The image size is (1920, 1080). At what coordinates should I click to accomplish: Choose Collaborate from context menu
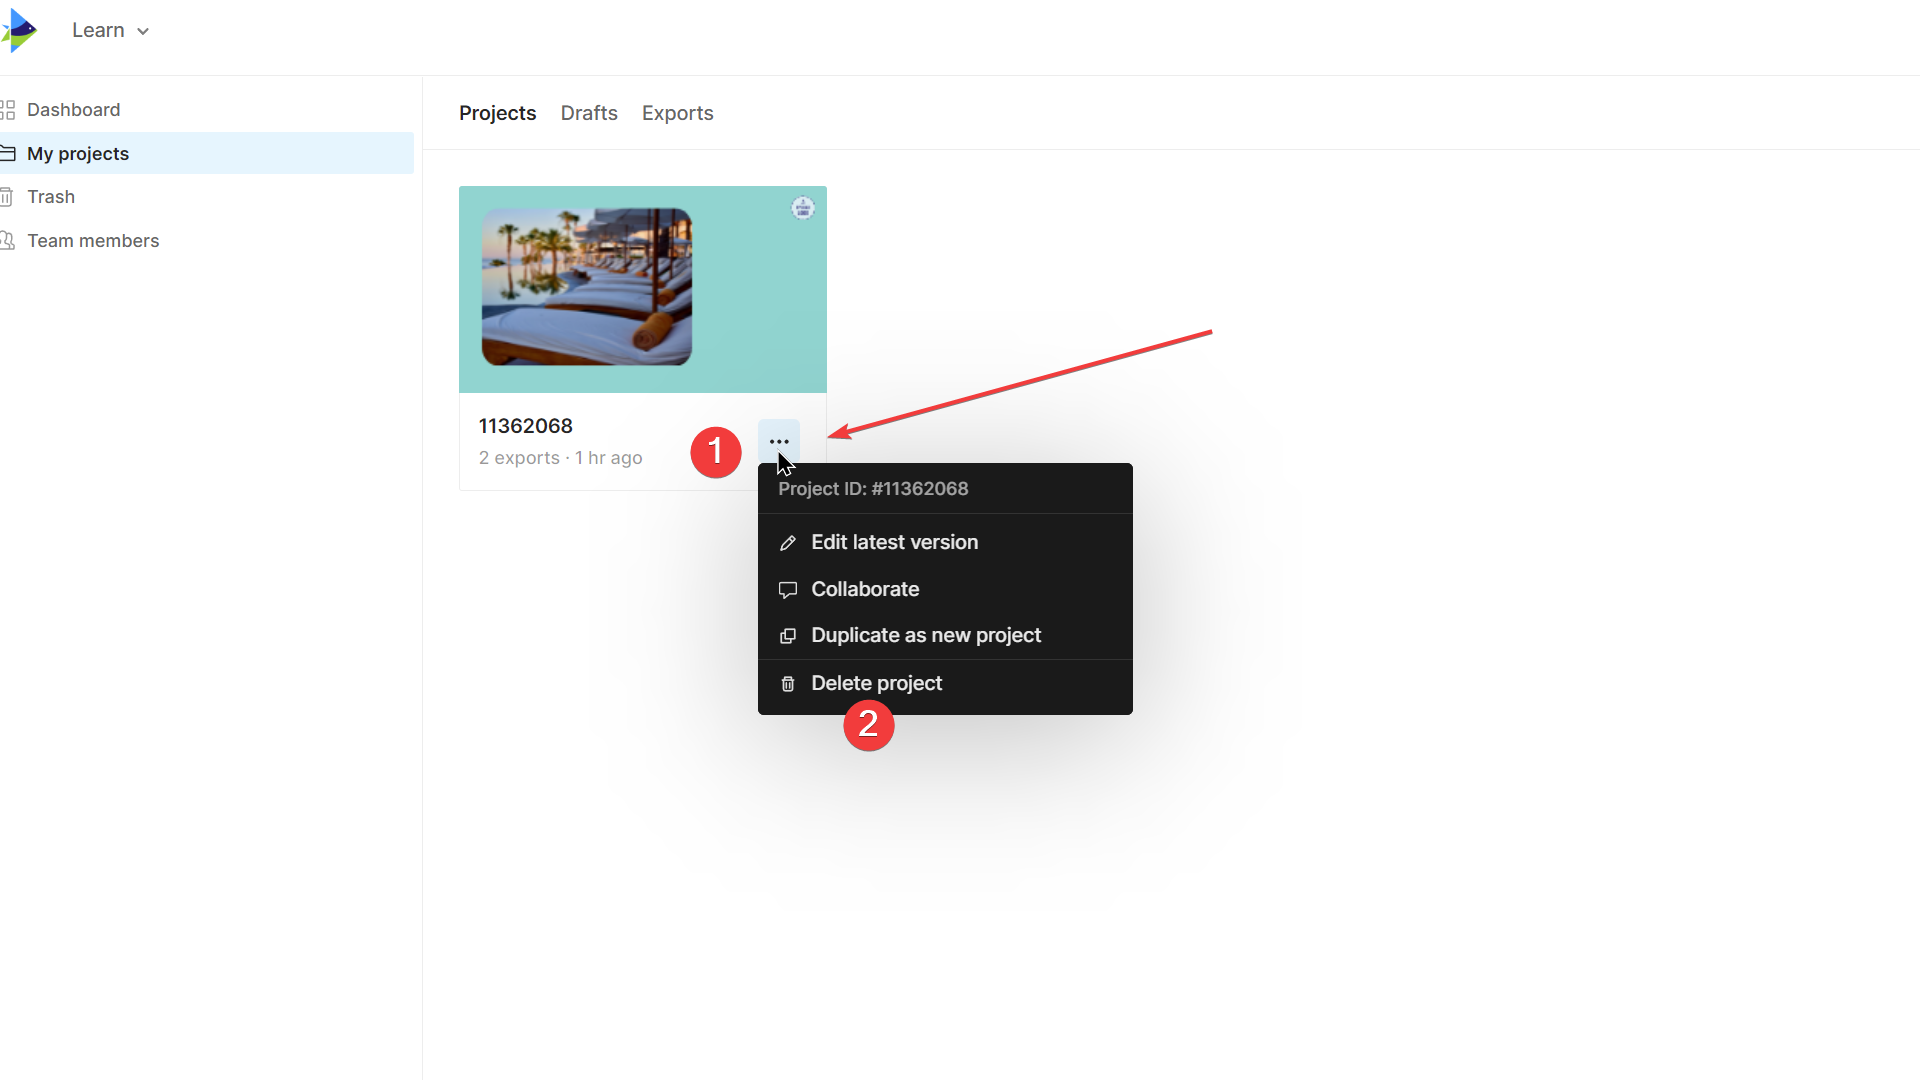point(865,589)
